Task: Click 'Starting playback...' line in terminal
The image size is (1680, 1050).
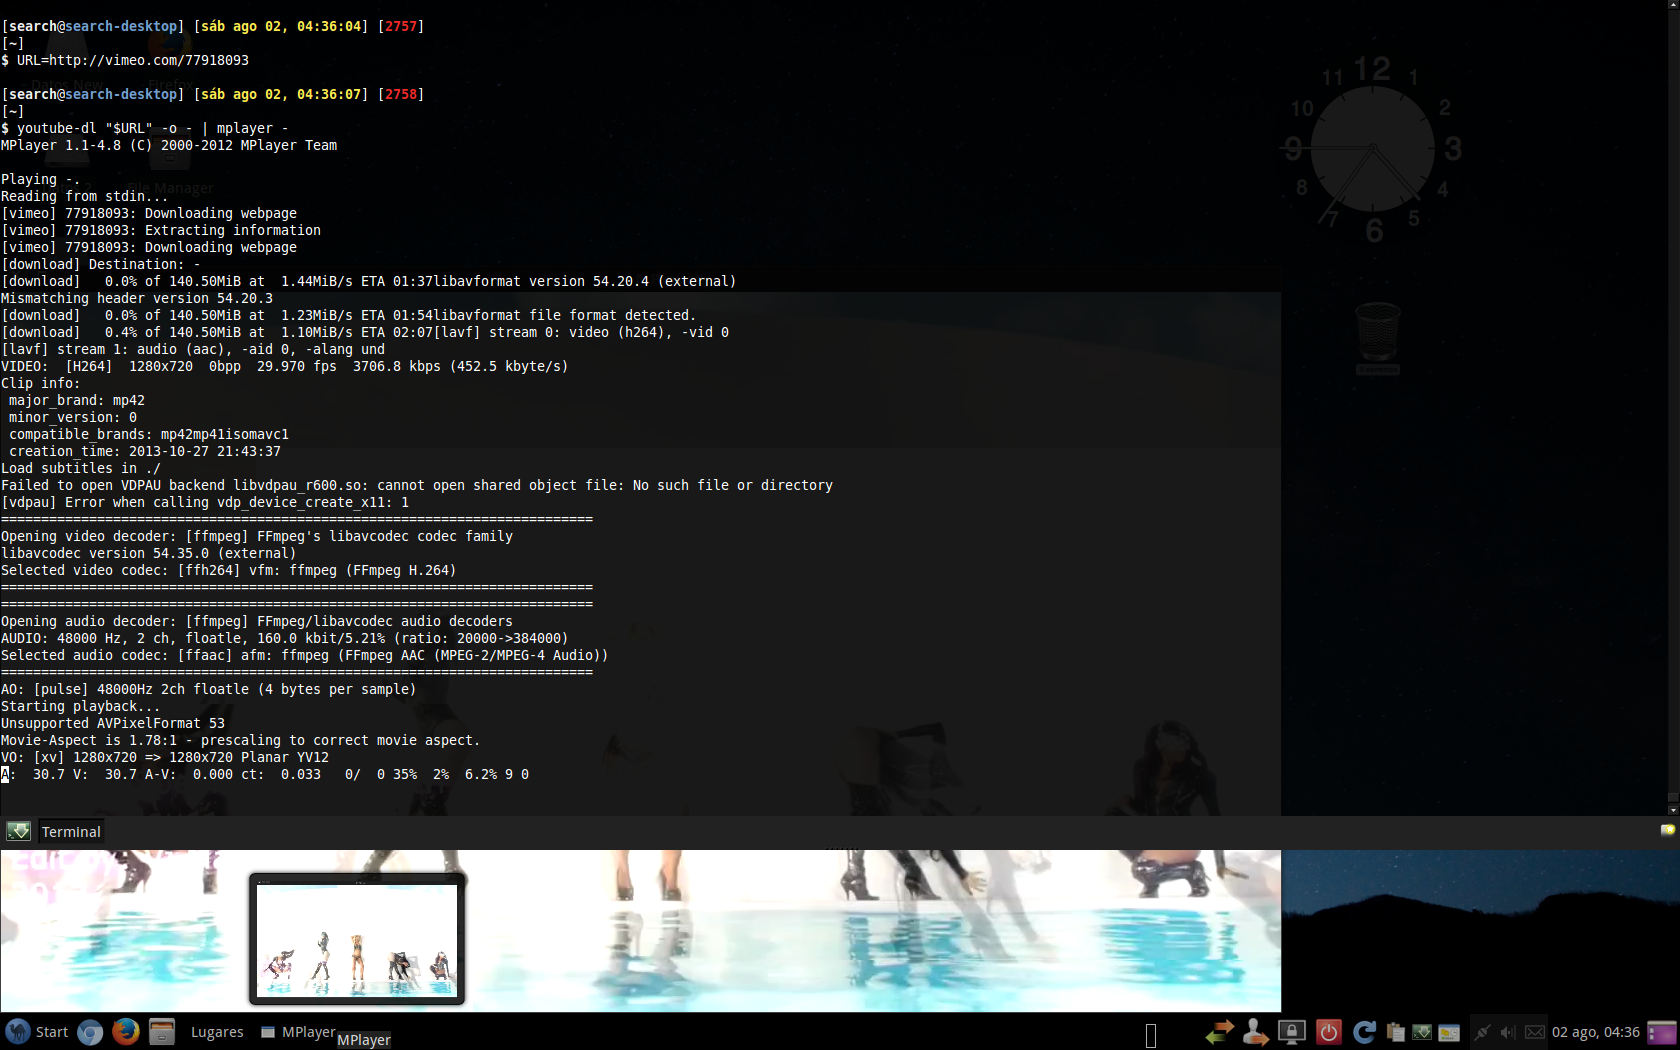Action: (81, 706)
